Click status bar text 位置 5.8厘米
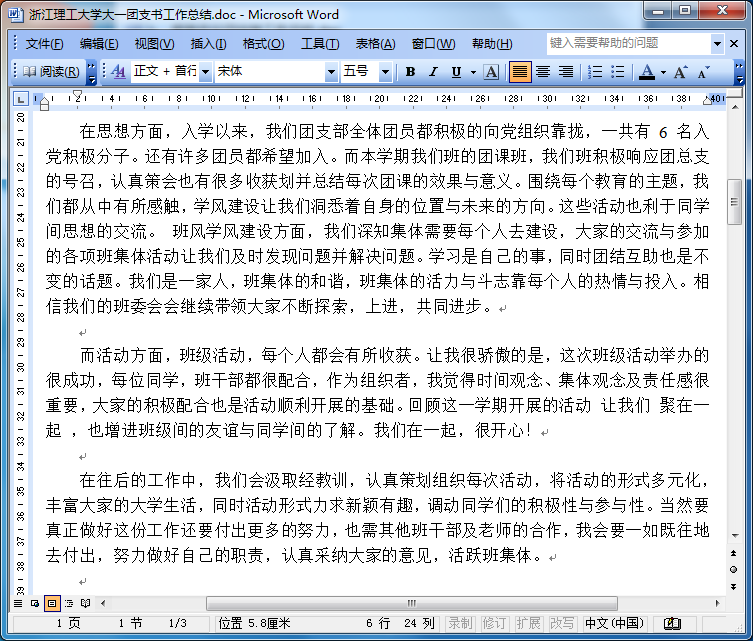Image resolution: width=753 pixels, height=641 pixels. pos(255,624)
